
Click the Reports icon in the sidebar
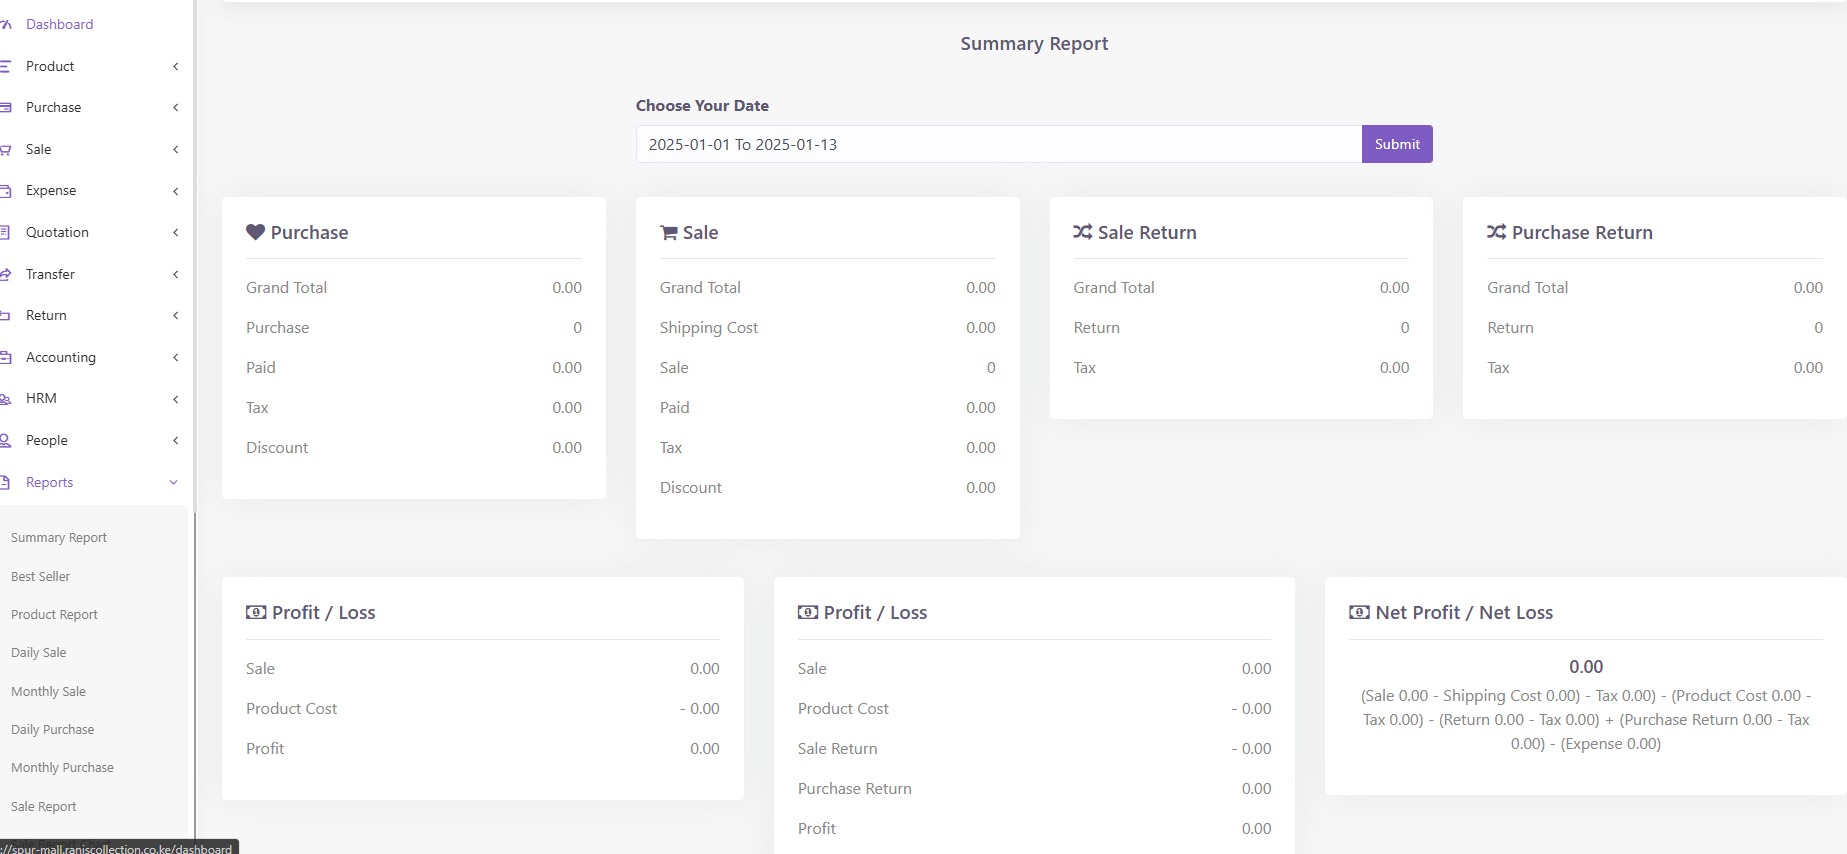click(6, 482)
